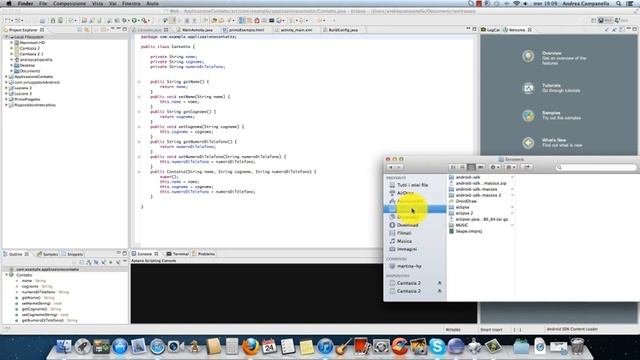Image resolution: width=640 pixels, height=360 pixels.
Task: Select the DroidDraw item in Finder
Action: point(466,201)
